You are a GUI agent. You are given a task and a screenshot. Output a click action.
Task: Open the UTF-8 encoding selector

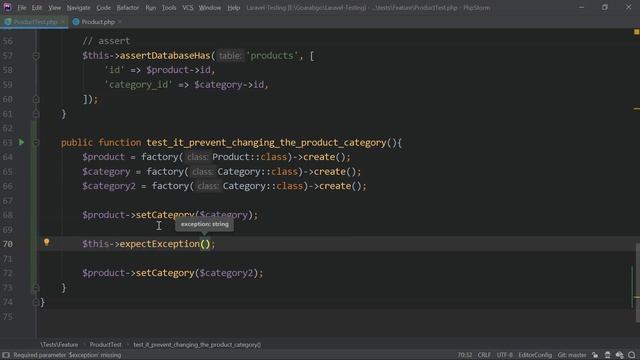(x=504, y=355)
